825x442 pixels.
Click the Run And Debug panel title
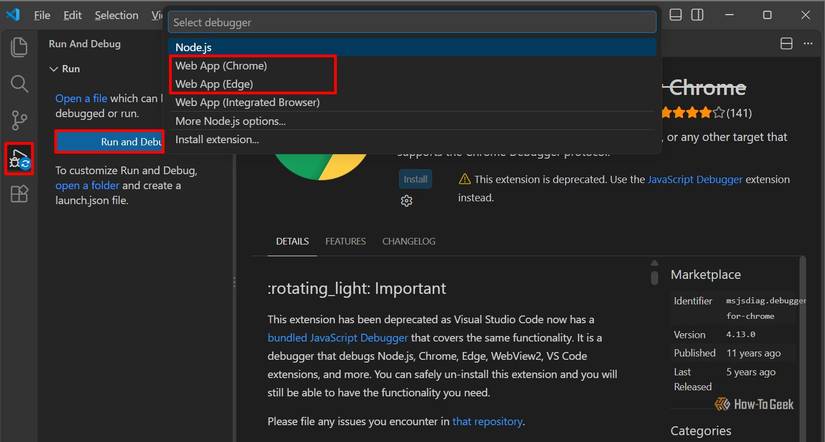(x=85, y=44)
